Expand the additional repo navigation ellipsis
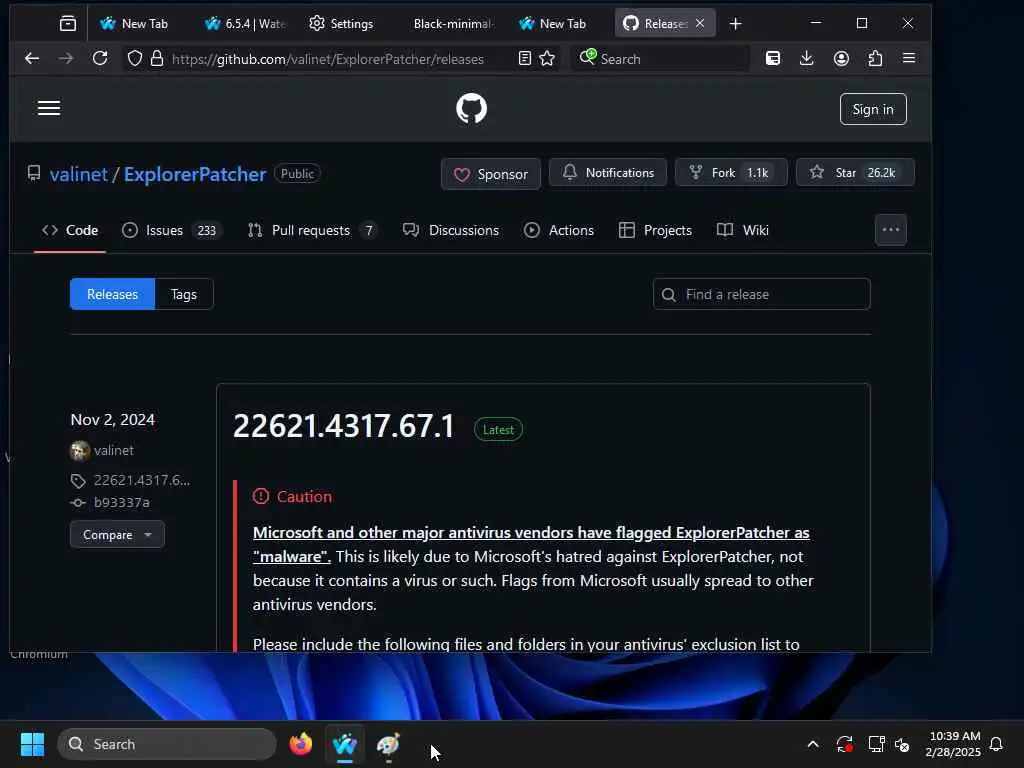 891,230
